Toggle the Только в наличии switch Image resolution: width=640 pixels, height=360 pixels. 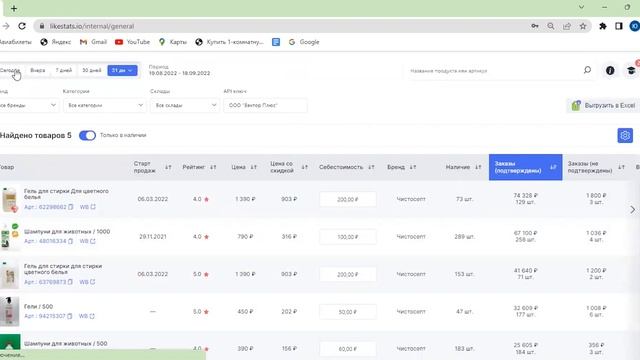[87, 136]
